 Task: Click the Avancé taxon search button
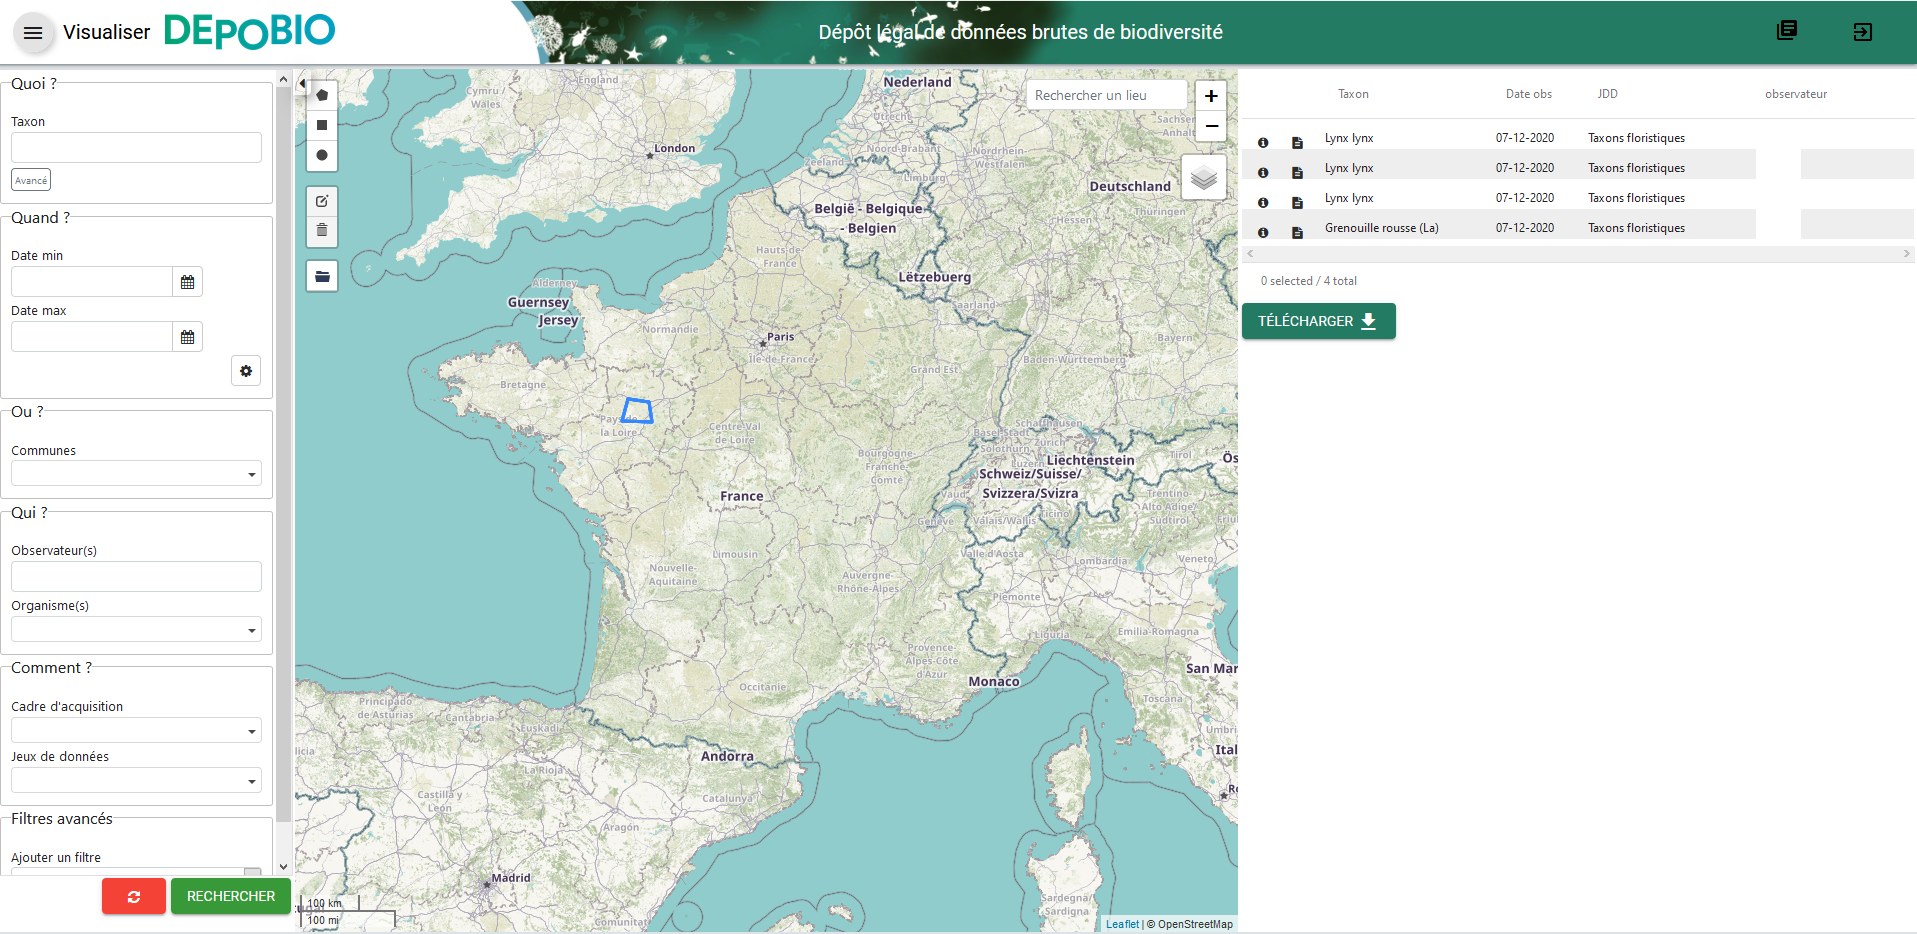pyautogui.click(x=31, y=180)
